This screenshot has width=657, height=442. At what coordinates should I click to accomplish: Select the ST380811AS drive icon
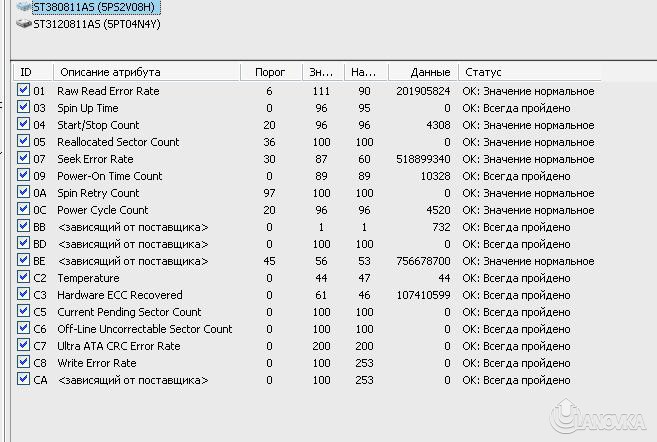click(x=24, y=7)
